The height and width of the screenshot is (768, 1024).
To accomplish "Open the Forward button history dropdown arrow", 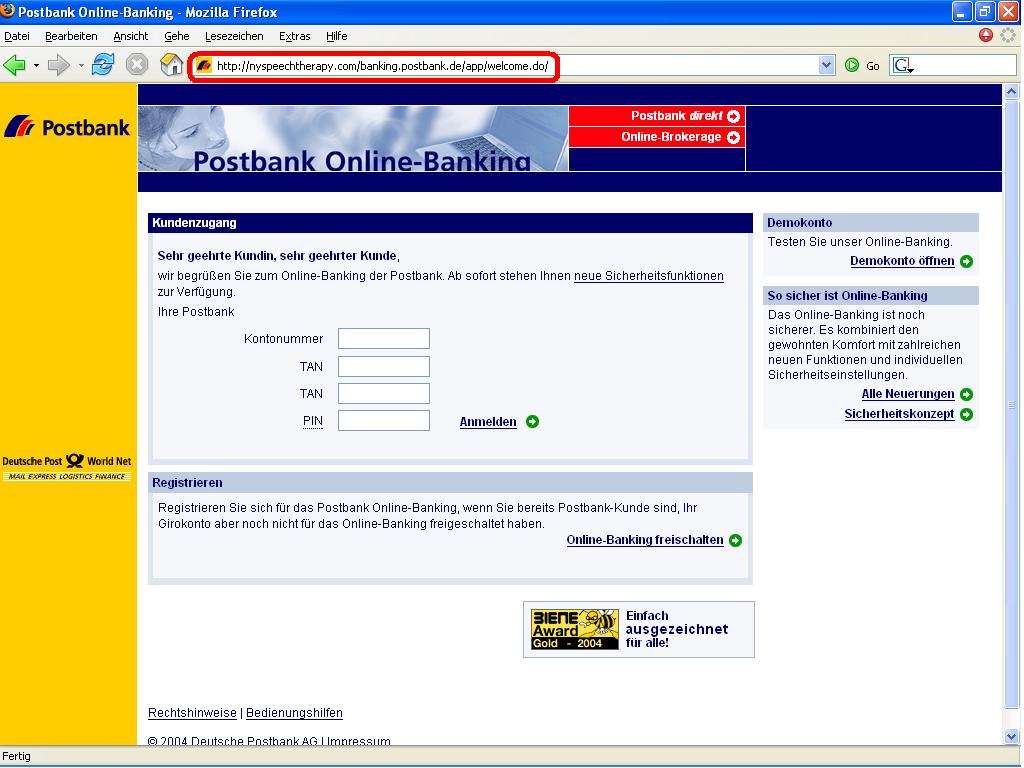I will [x=81, y=65].
